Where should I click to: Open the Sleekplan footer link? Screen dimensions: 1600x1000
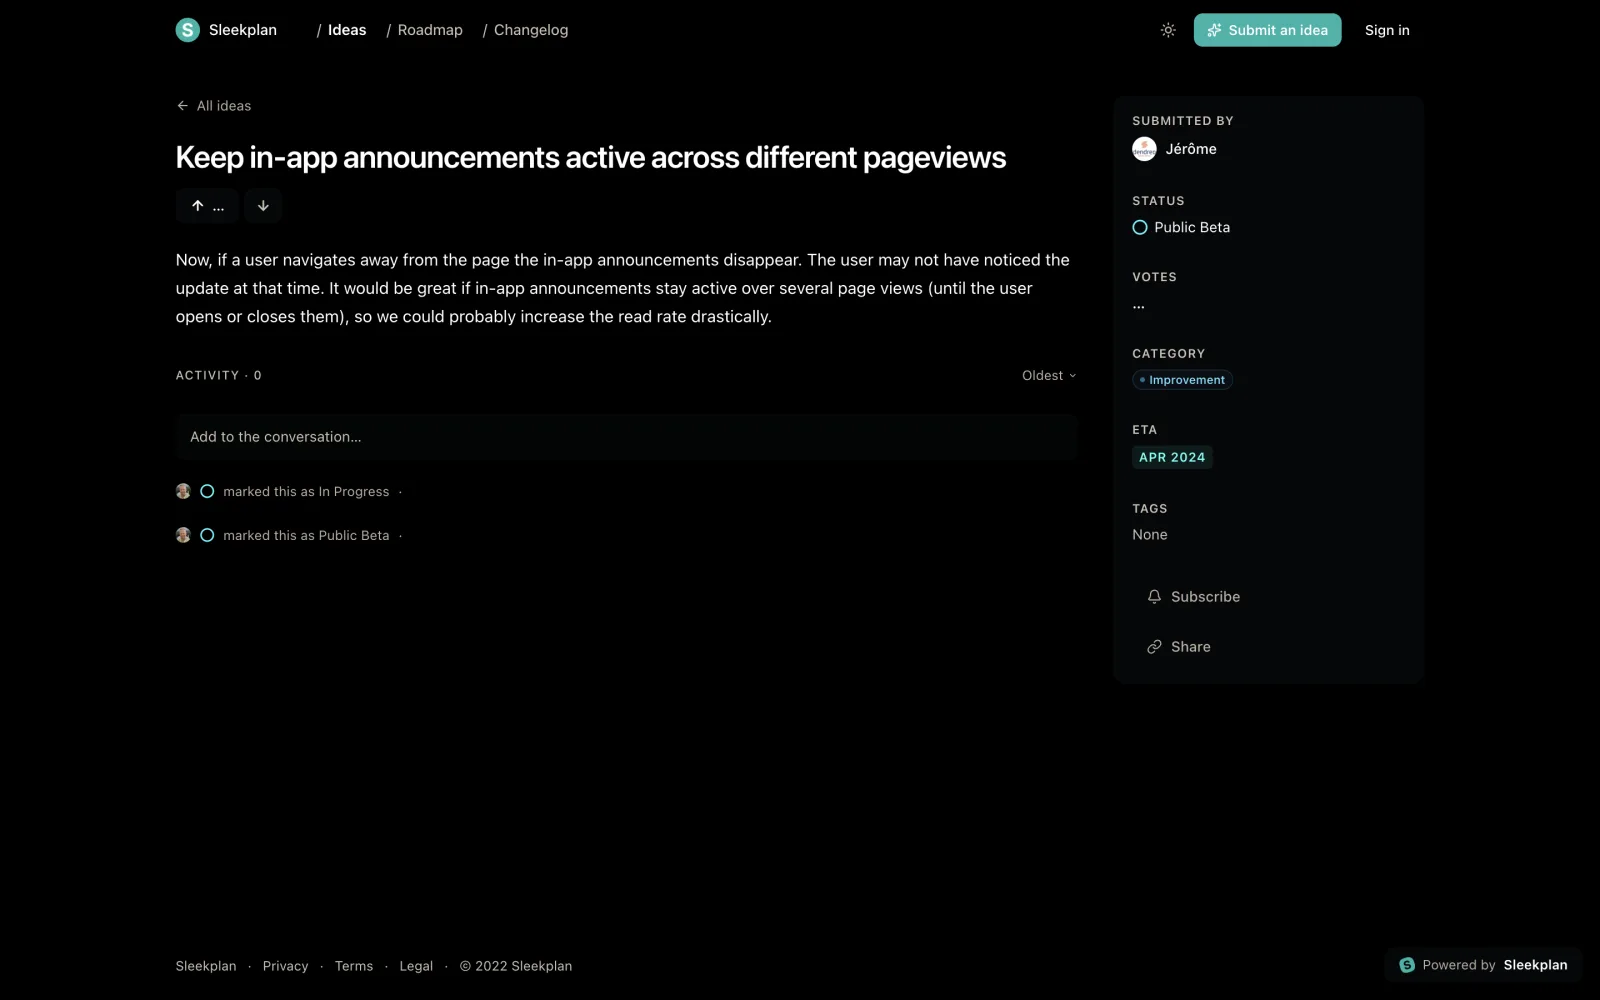[x=206, y=966]
